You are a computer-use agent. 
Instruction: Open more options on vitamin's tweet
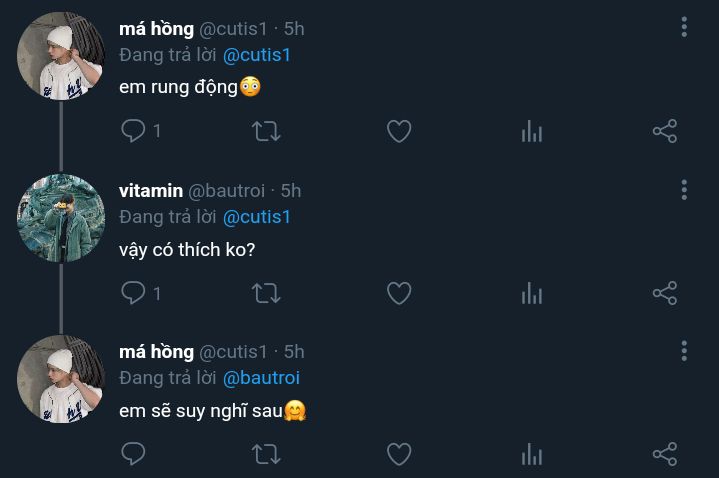pyautogui.click(x=684, y=189)
